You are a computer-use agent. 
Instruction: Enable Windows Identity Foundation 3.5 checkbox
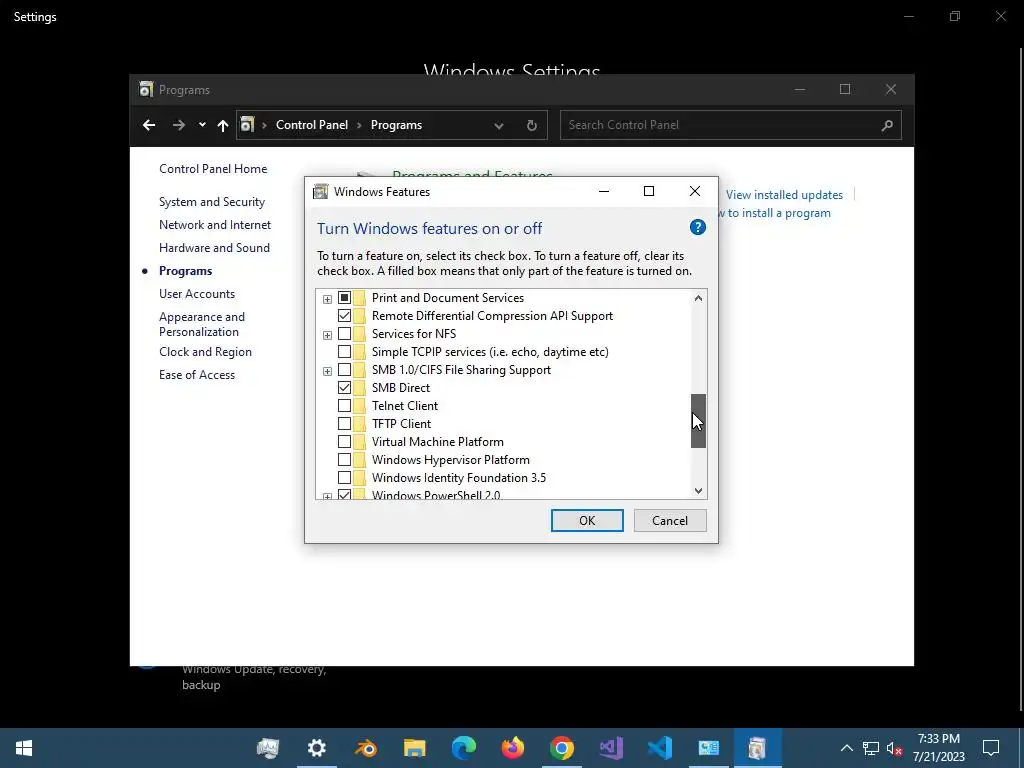344,477
